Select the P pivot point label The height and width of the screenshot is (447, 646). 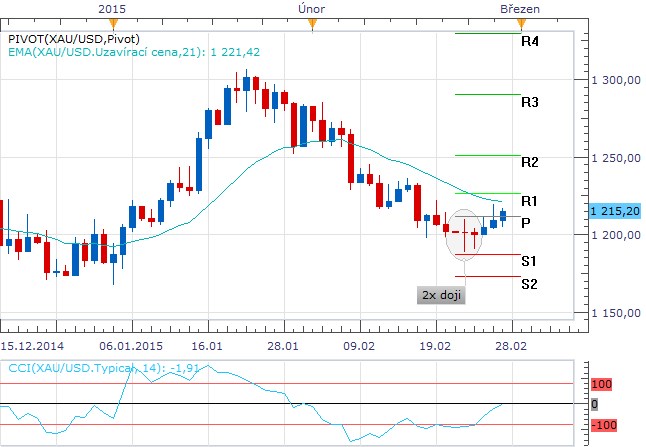point(526,223)
